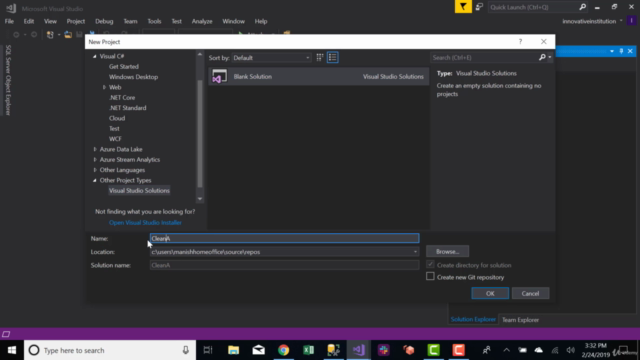Collapse the Visual C# tree node
This screenshot has width=640, height=360.
pos(95,56)
